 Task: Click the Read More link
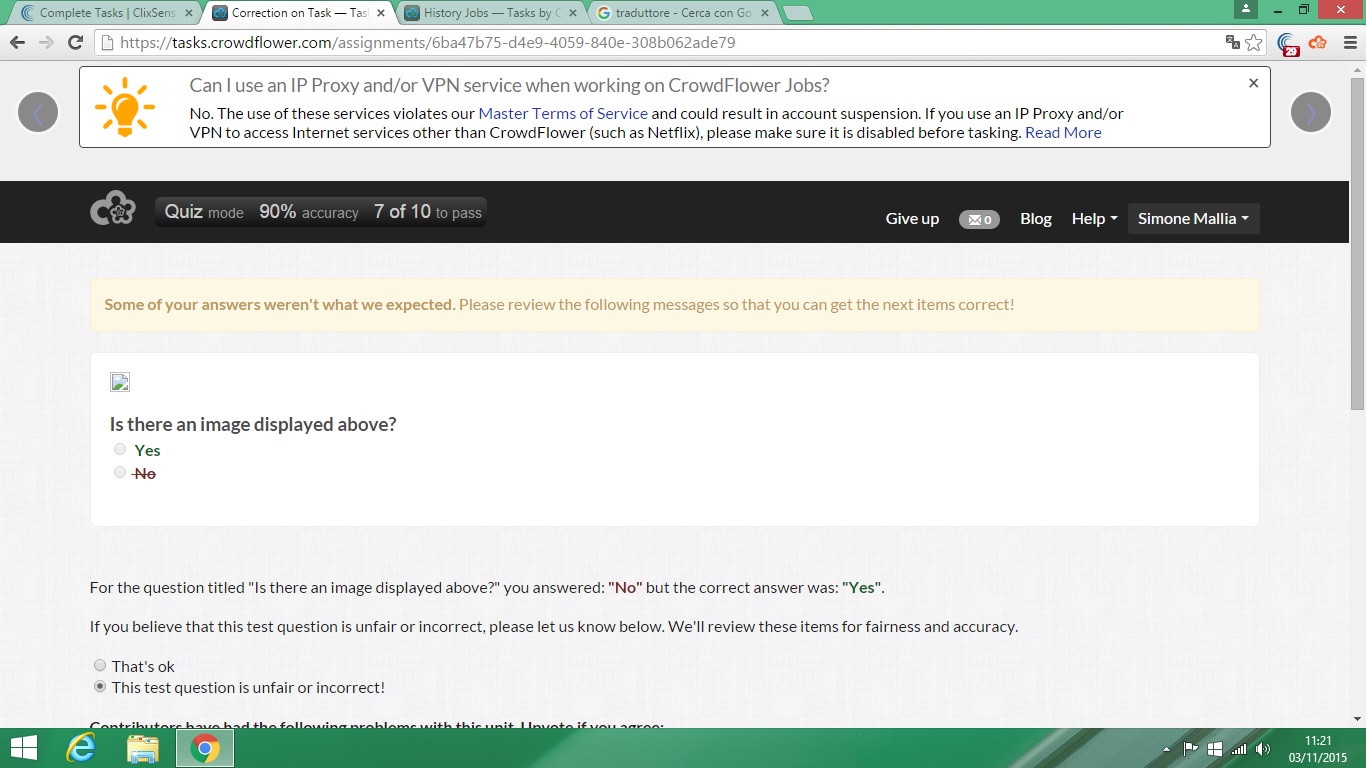tap(1063, 133)
